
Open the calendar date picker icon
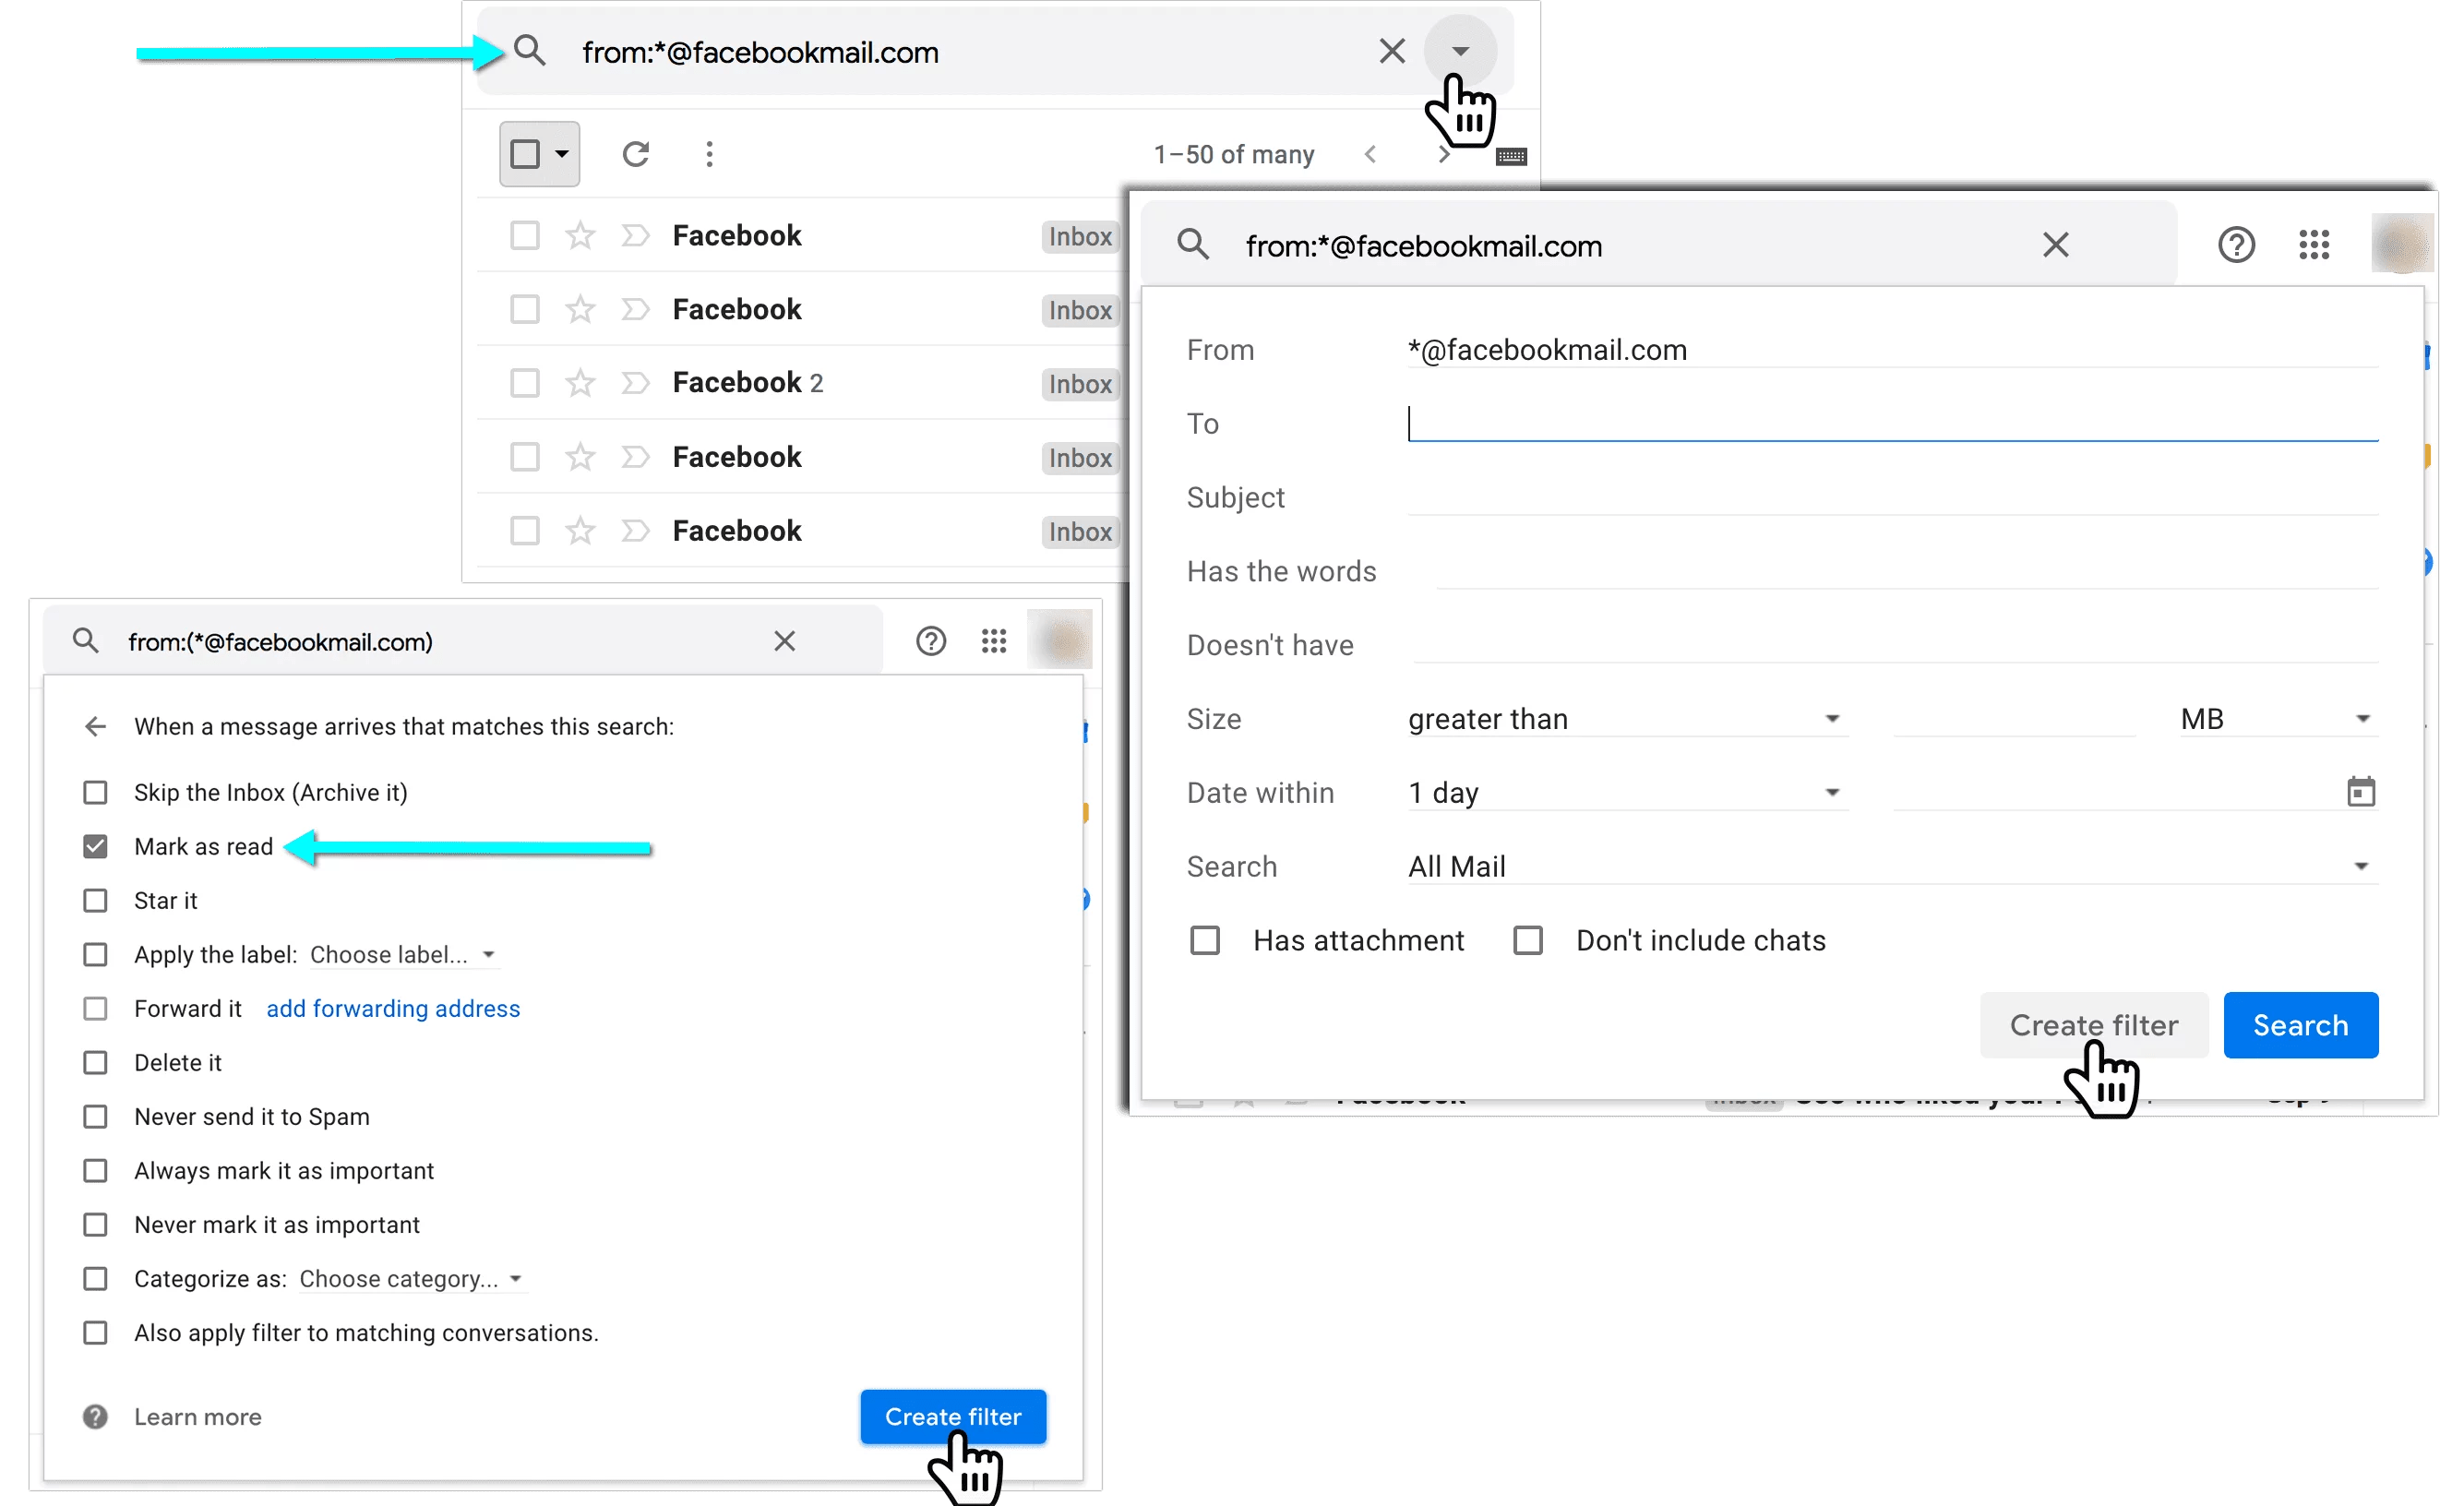[x=2360, y=792]
